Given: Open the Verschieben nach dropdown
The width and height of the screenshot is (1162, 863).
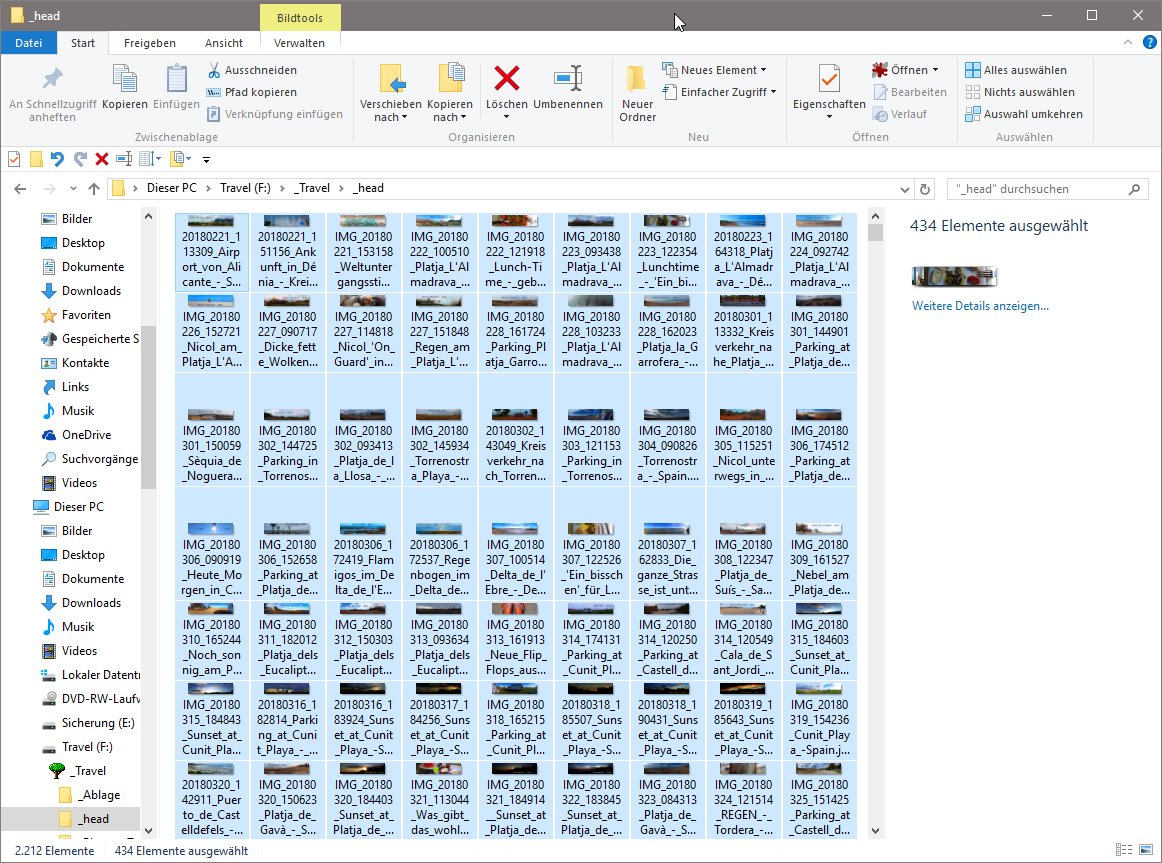Looking at the screenshot, I should [x=390, y=117].
